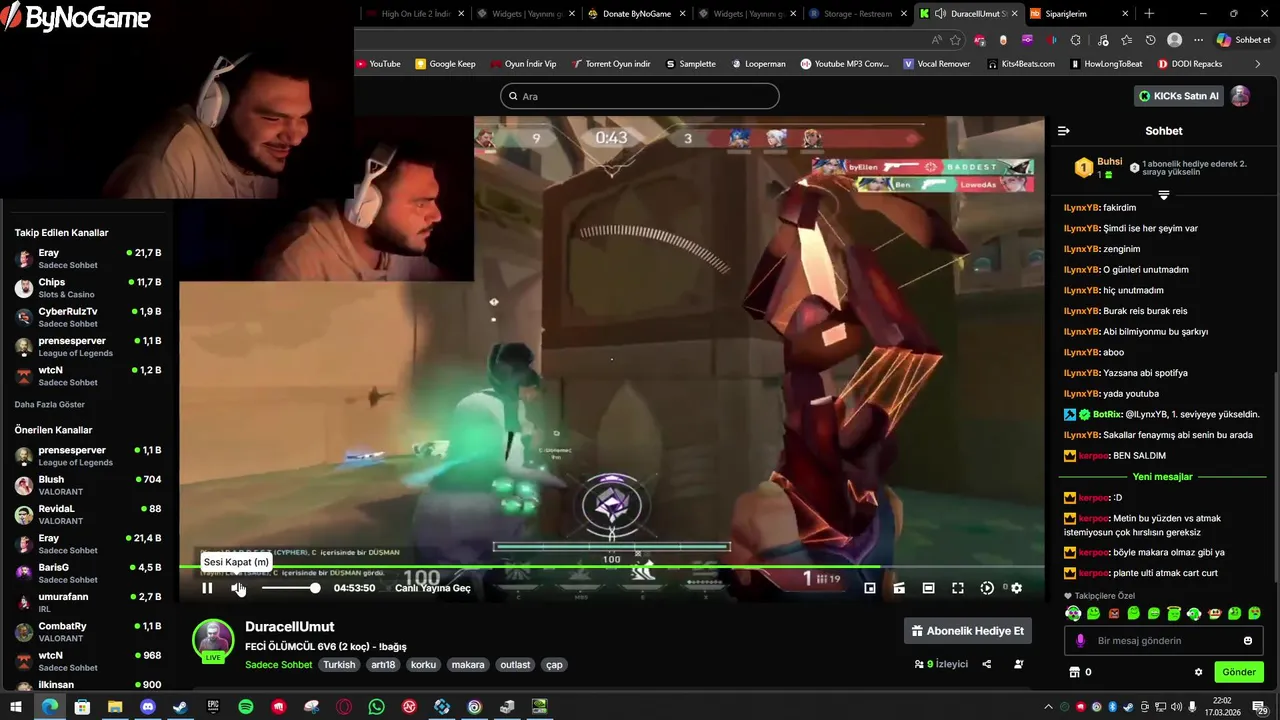Open RevidaL recommended channel

(88, 514)
